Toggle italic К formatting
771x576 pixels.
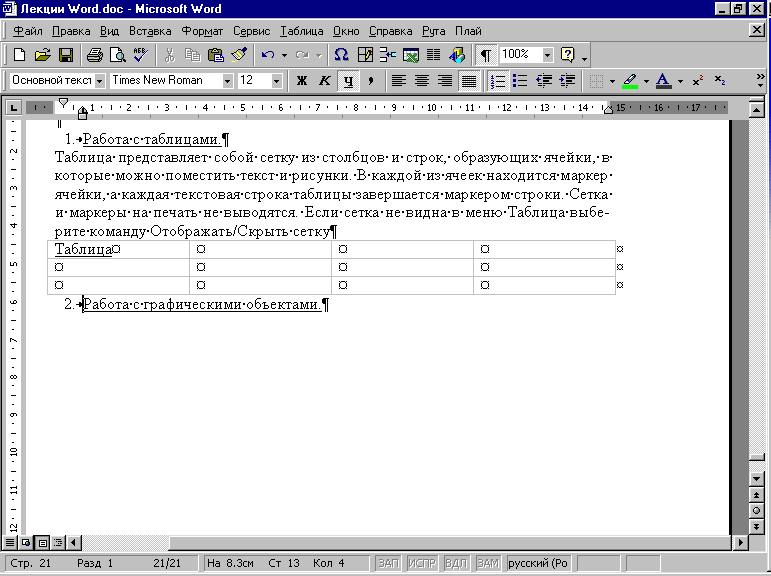[325, 81]
